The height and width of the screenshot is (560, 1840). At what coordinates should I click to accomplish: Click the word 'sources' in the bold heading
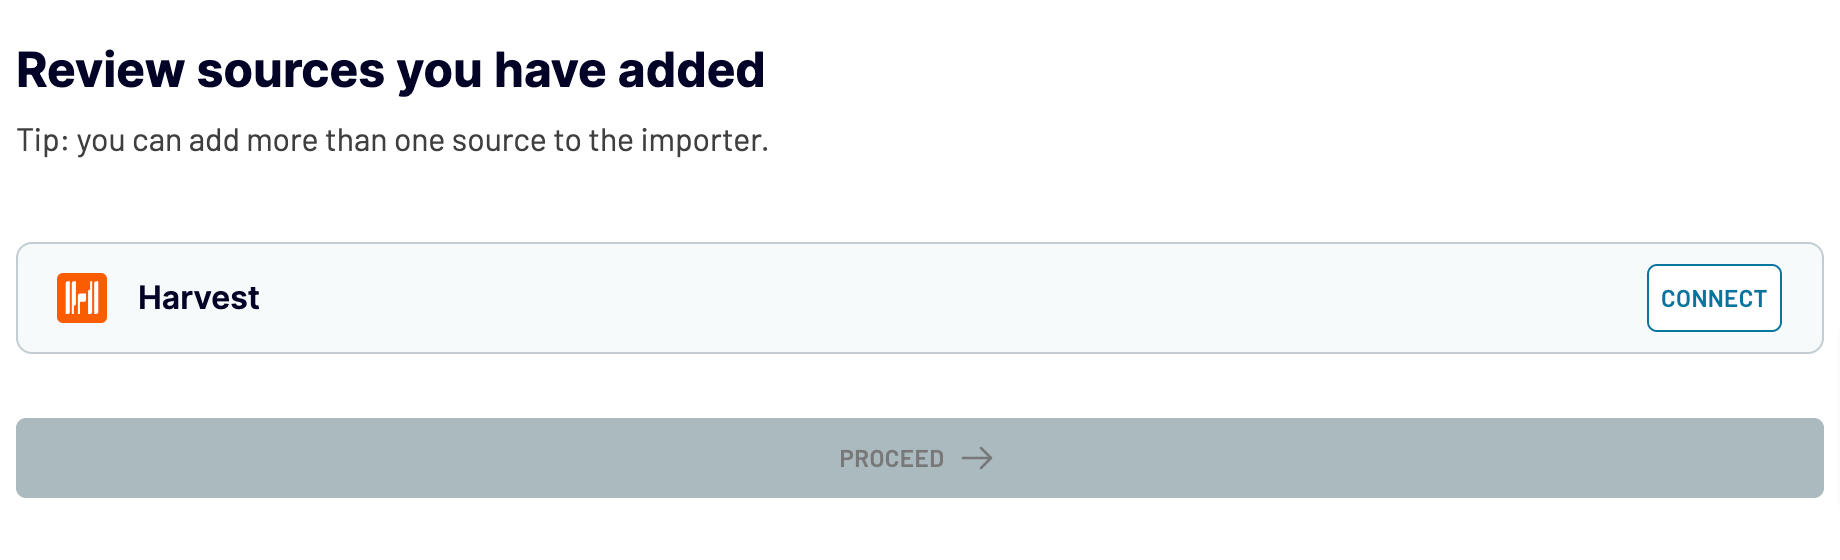pyautogui.click(x=291, y=72)
